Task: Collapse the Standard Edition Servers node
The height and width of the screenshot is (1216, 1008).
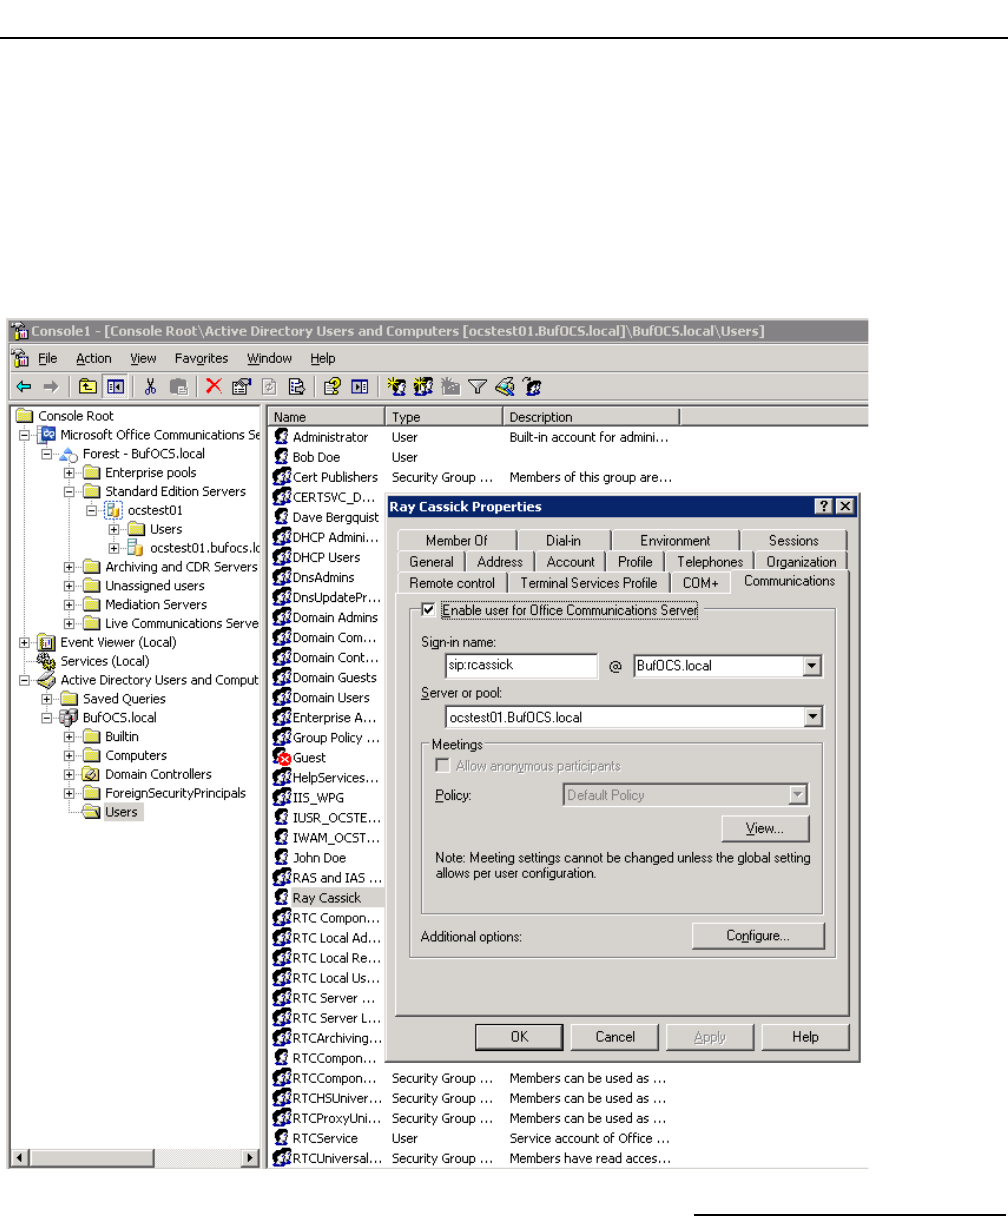Action: 69,491
